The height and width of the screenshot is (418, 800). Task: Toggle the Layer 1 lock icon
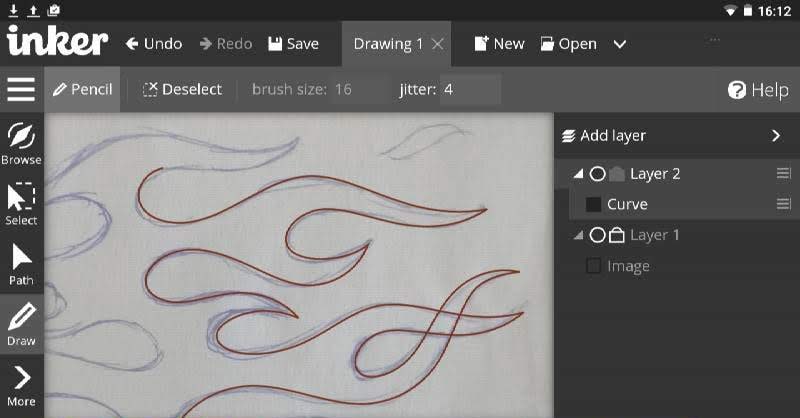617,235
